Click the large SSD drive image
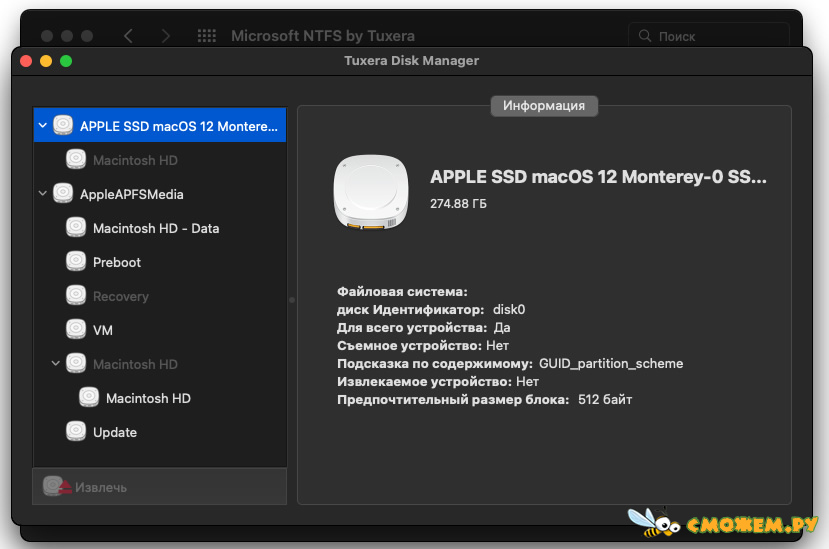Image resolution: width=829 pixels, height=549 pixels. (371, 192)
